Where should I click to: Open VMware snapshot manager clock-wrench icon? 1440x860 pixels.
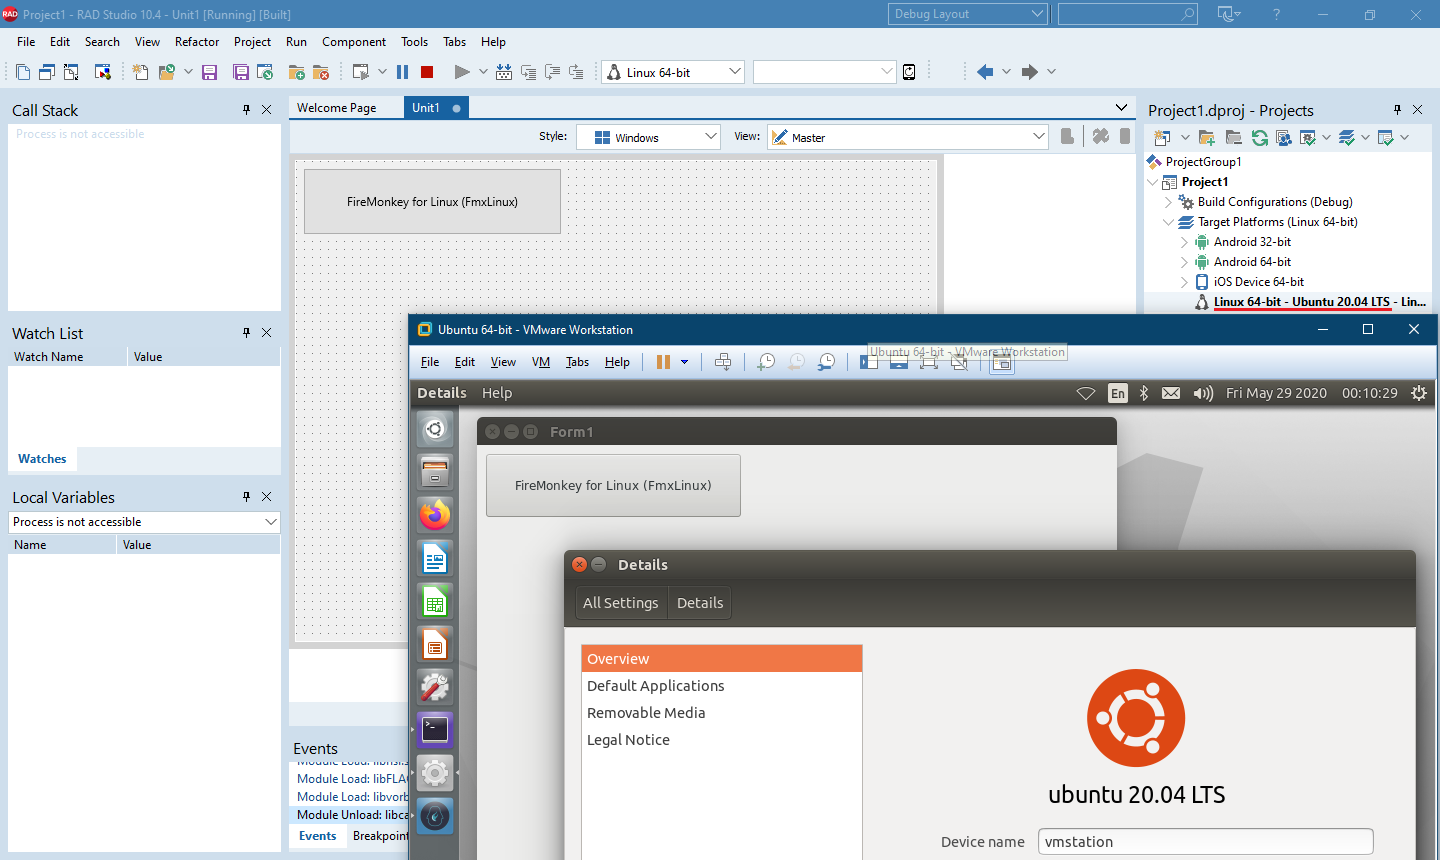826,362
